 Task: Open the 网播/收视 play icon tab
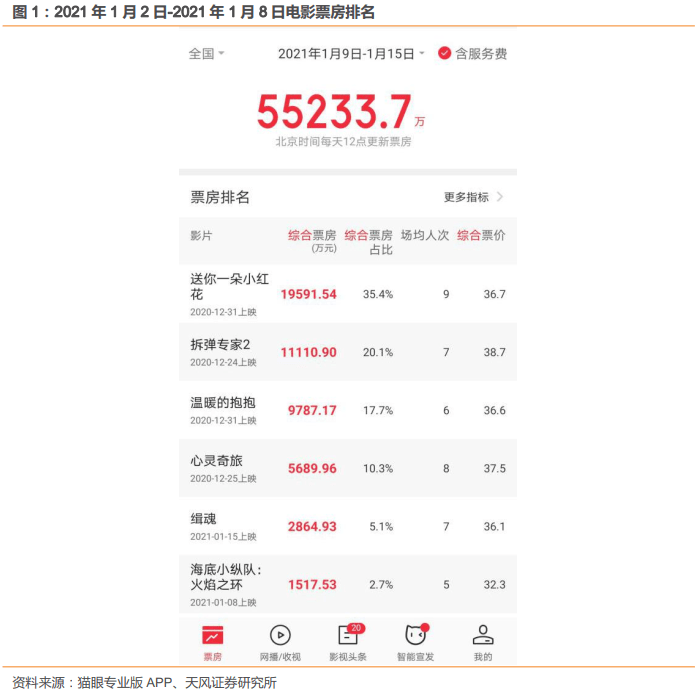(280, 635)
